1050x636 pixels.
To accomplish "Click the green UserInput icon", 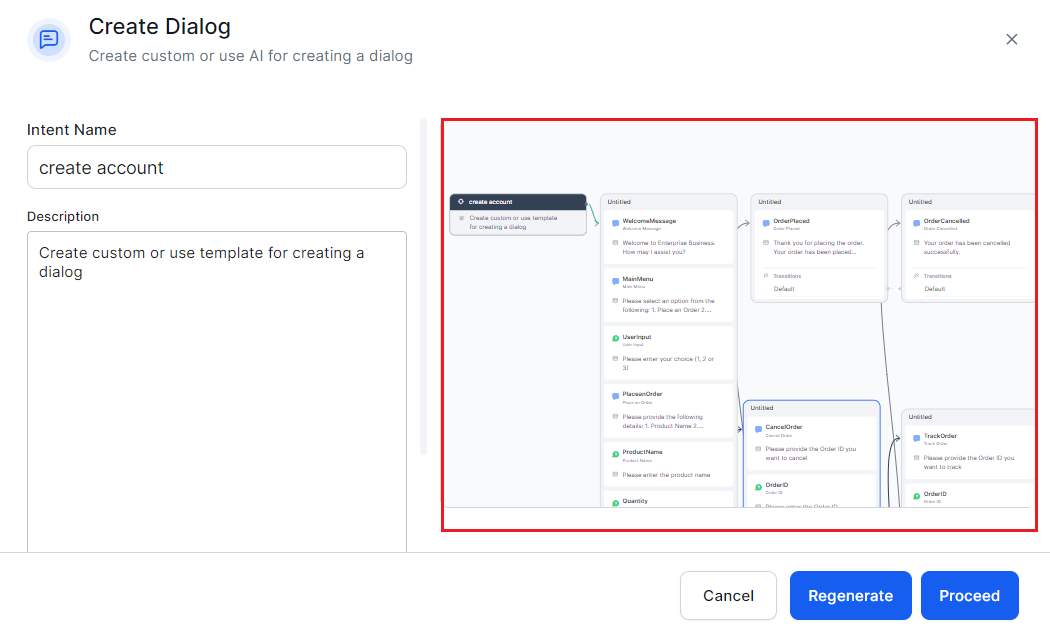I will pos(614,337).
